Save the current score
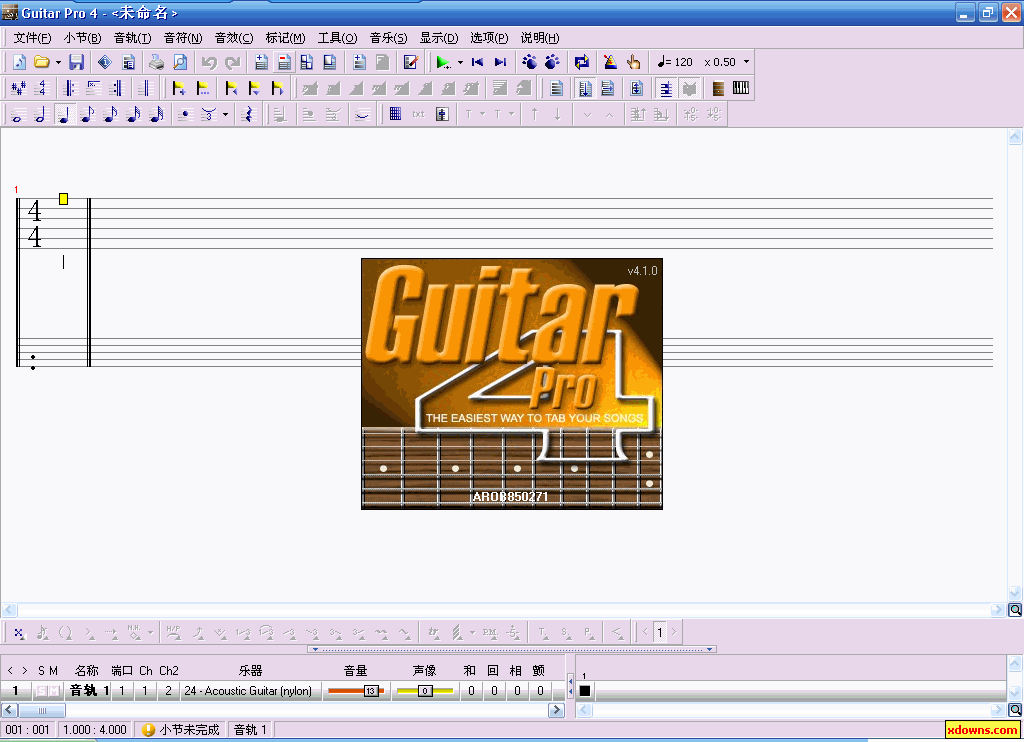 click(x=76, y=62)
